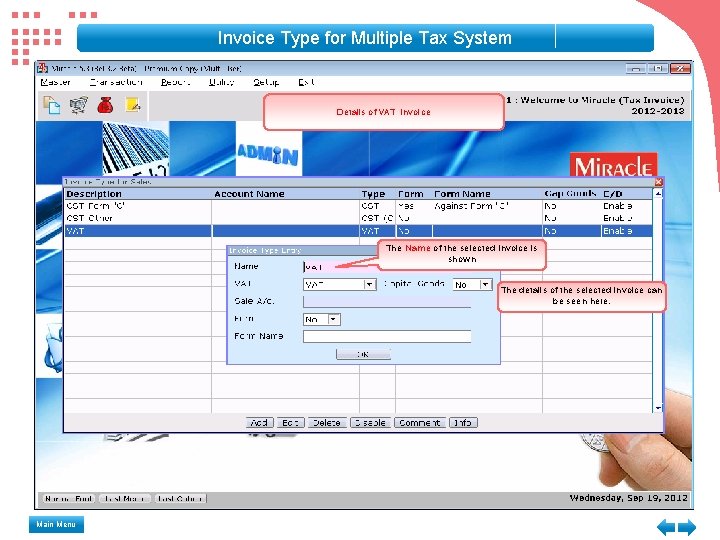
Task: Click the Info button
Action: [x=463, y=423]
